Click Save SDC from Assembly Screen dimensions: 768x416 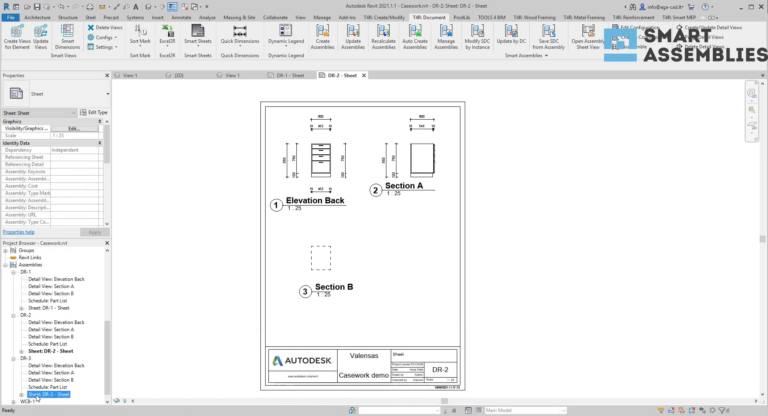[x=549, y=37]
